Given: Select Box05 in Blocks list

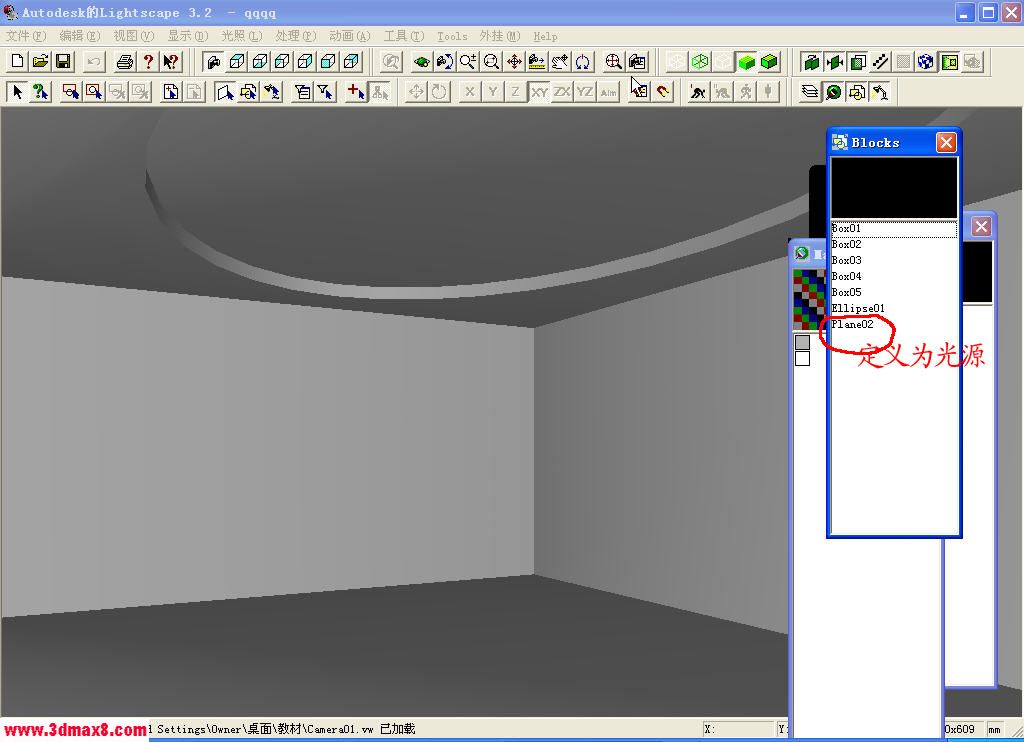Looking at the screenshot, I should point(894,292).
